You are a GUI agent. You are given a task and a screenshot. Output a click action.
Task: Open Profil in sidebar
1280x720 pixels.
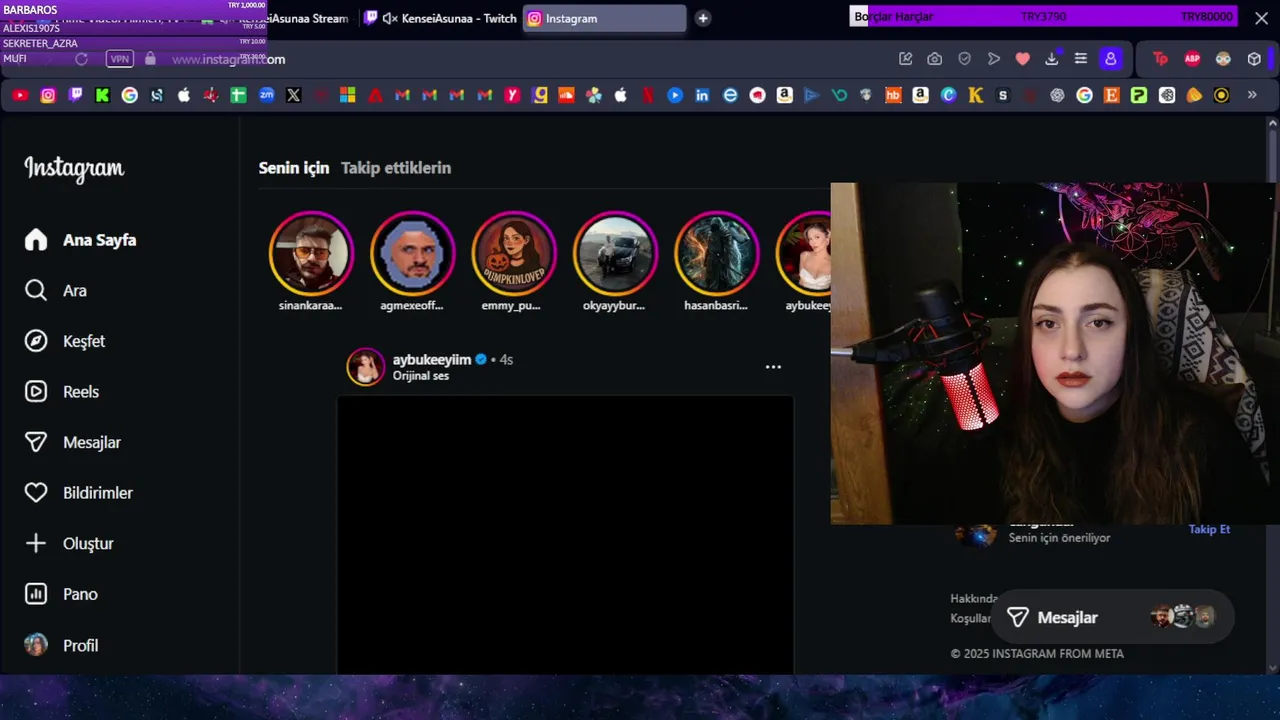coord(61,645)
